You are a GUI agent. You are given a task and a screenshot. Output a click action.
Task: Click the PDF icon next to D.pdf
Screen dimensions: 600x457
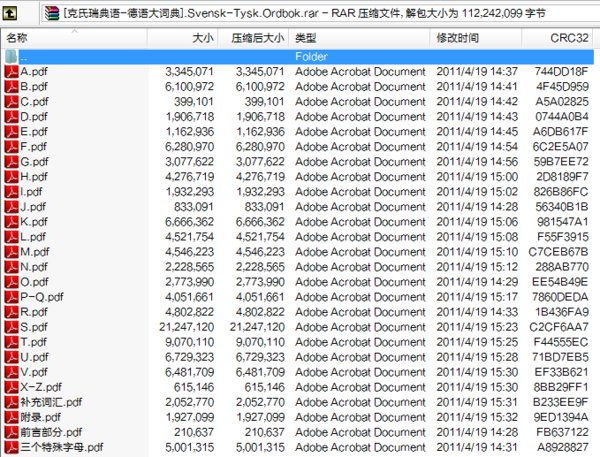pos(11,116)
